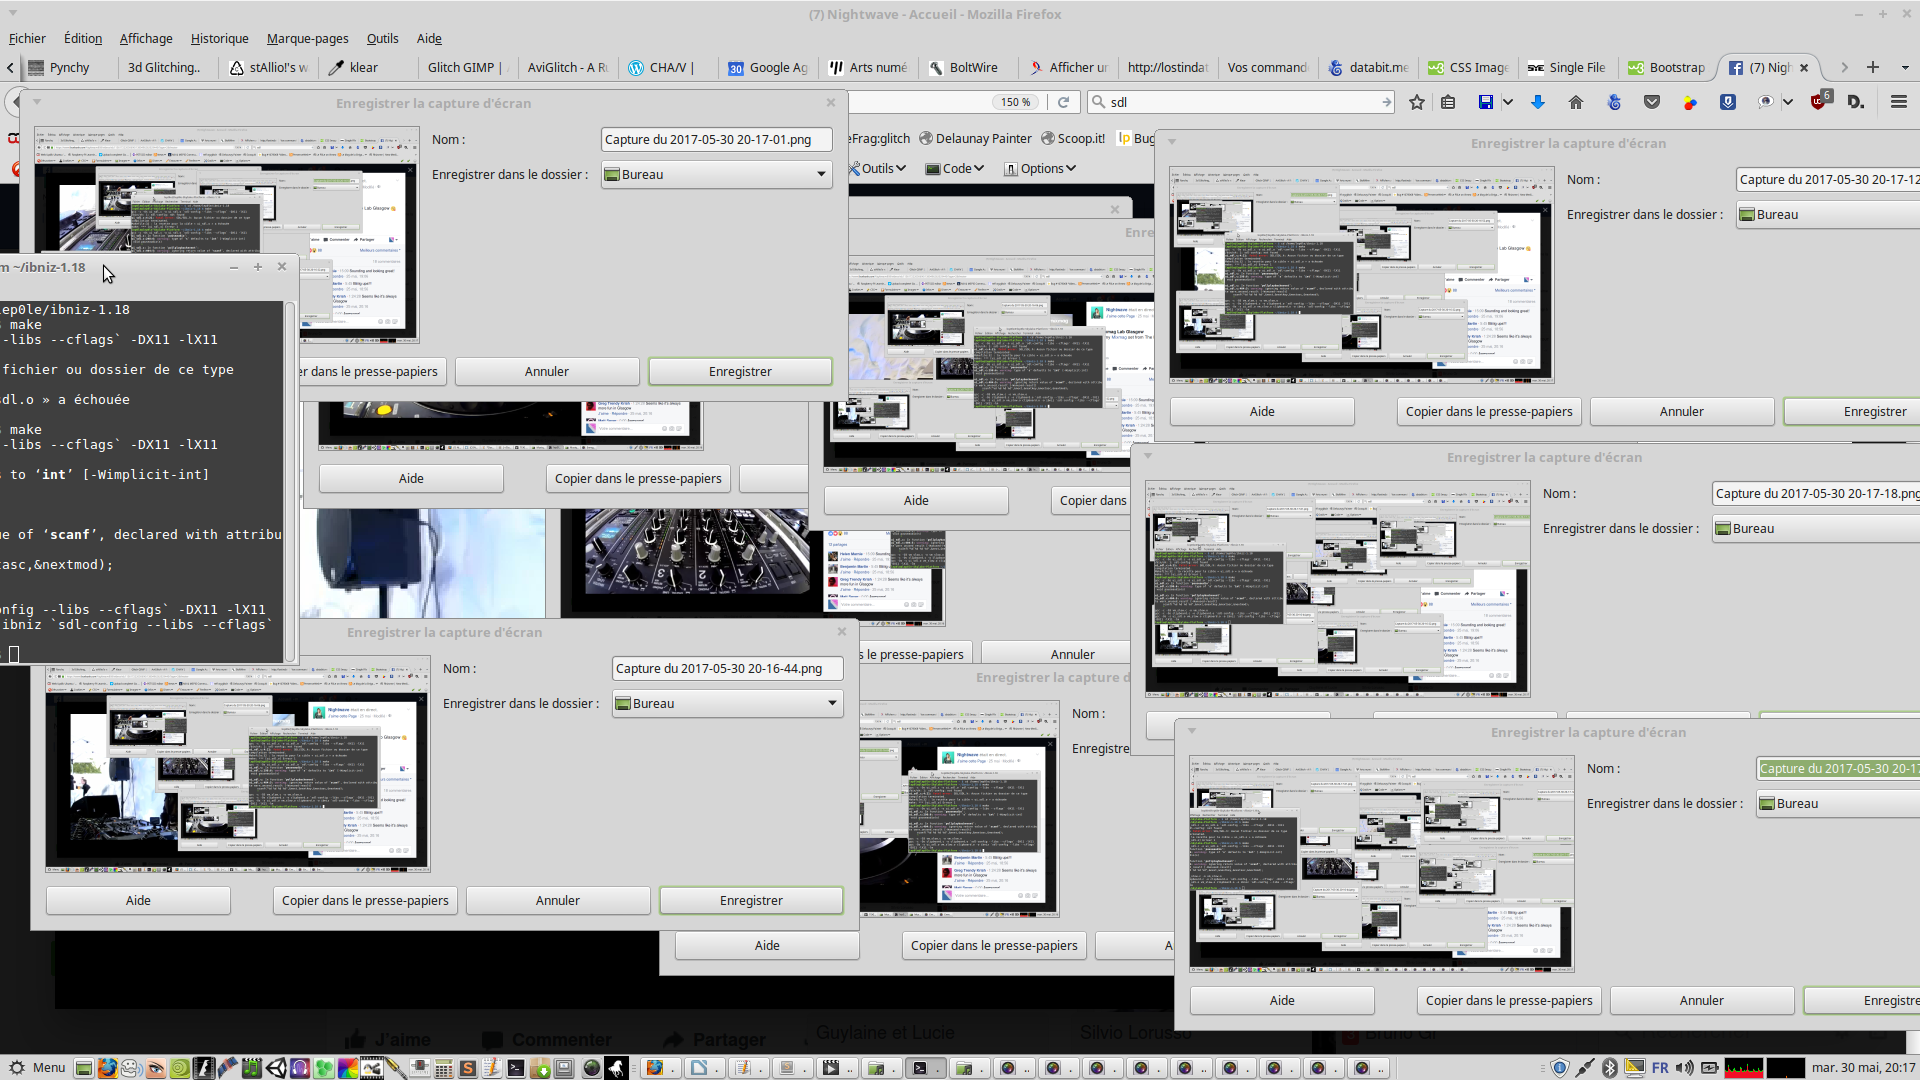The image size is (1920, 1080).
Task: Open the Historique menu
Action: tap(219, 38)
